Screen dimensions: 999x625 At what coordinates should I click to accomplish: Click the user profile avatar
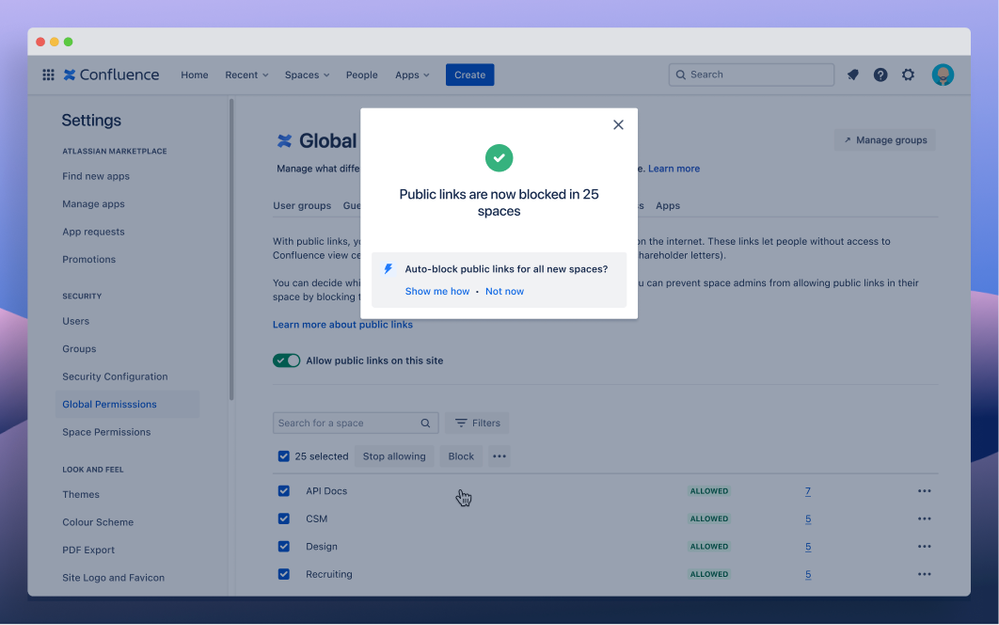point(943,75)
